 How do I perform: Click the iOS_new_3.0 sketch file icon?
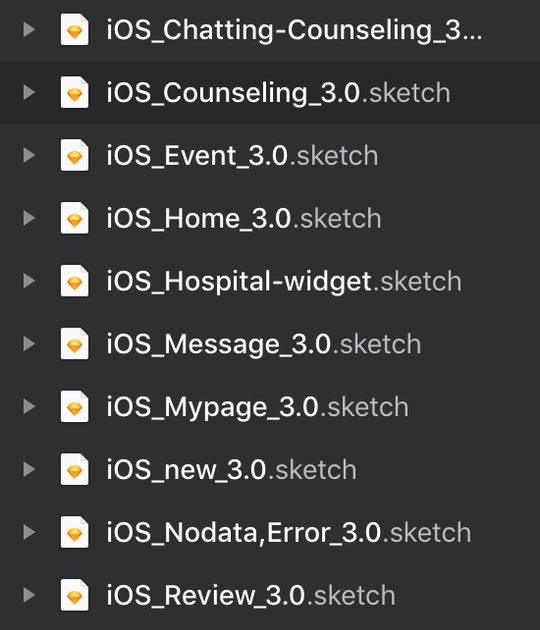(x=74, y=469)
